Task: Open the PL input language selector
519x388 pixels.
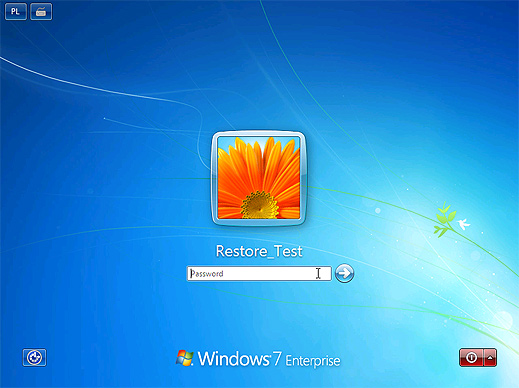Action: (x=16, y=12)
